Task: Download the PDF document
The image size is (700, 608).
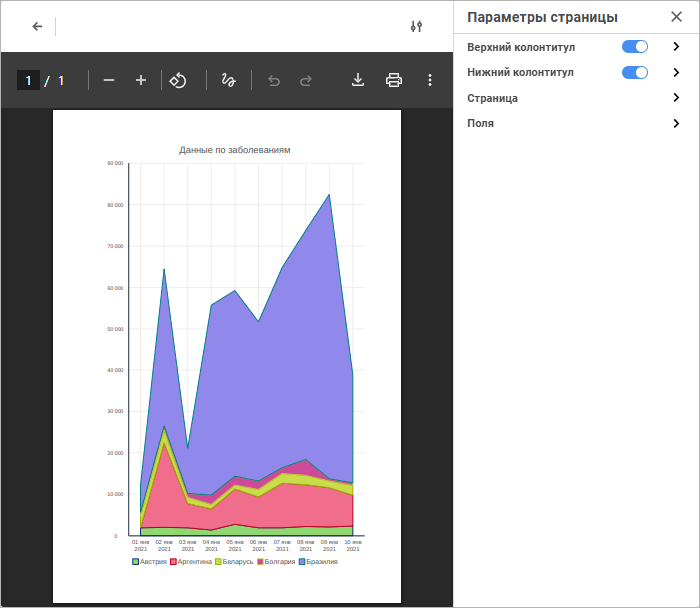Action: coord(358,80)
